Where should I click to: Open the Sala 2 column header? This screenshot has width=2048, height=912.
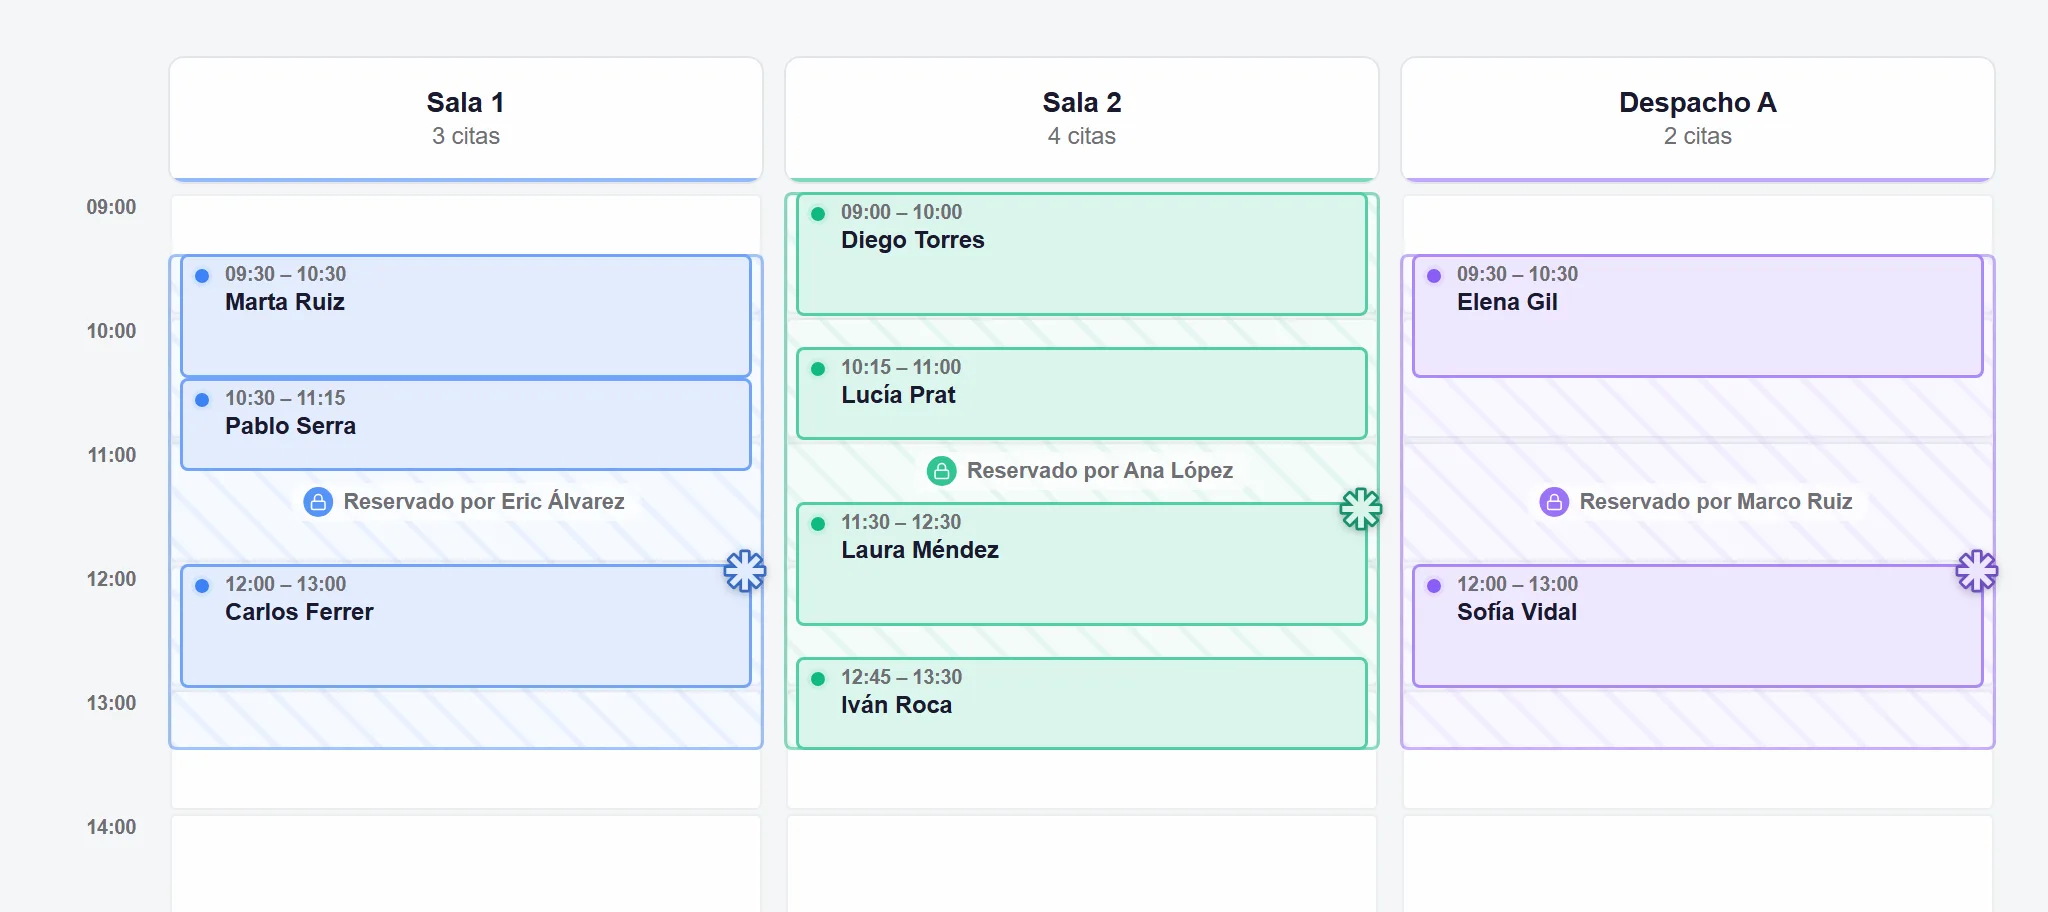coord(1082,119)
